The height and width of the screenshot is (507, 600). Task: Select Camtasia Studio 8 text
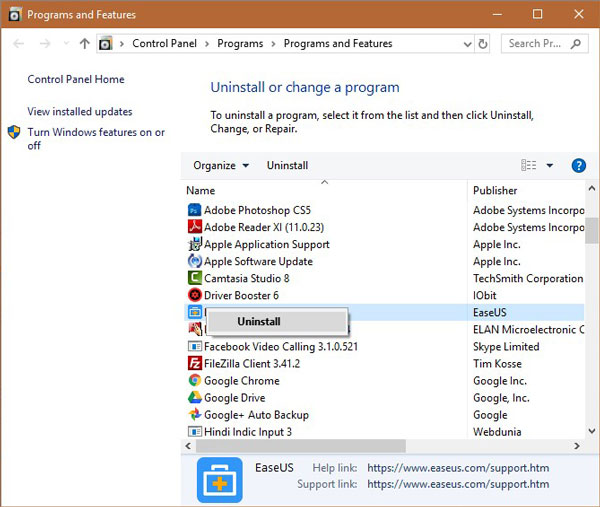pyautogui.click(x=247, y=278)
